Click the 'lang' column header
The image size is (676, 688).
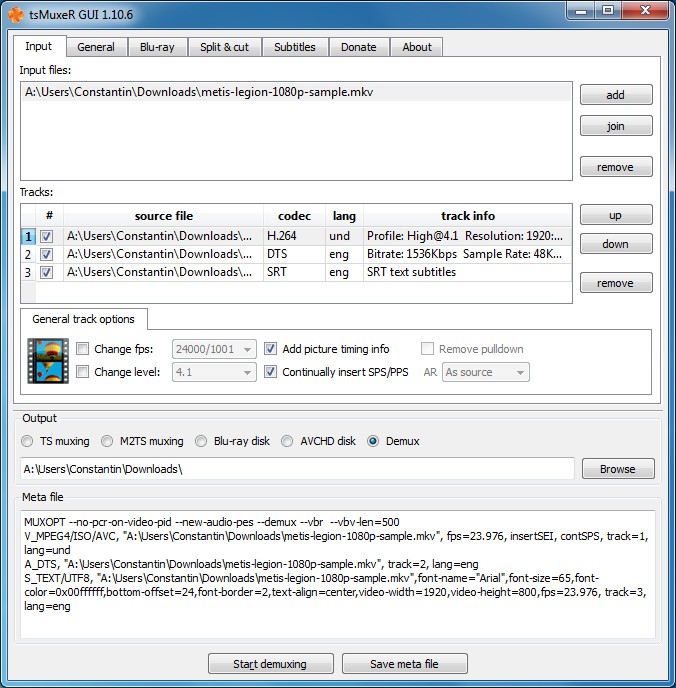pos(344,216)
